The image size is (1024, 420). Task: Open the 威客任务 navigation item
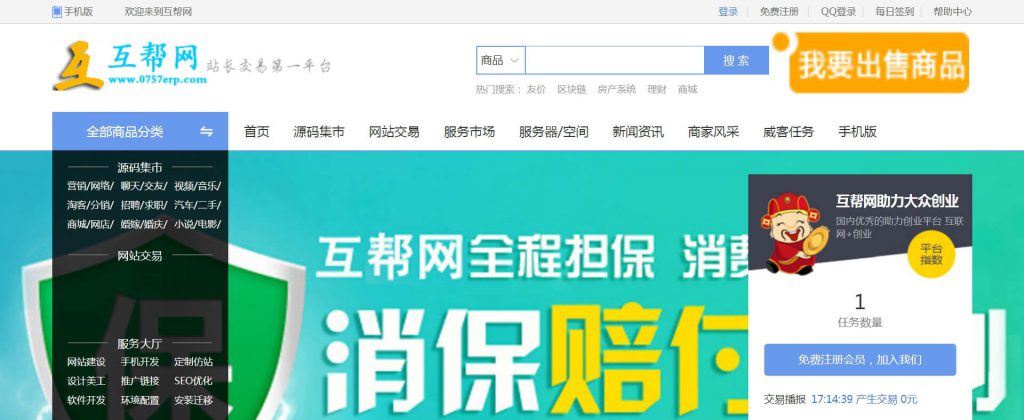(x=788, y=132)
